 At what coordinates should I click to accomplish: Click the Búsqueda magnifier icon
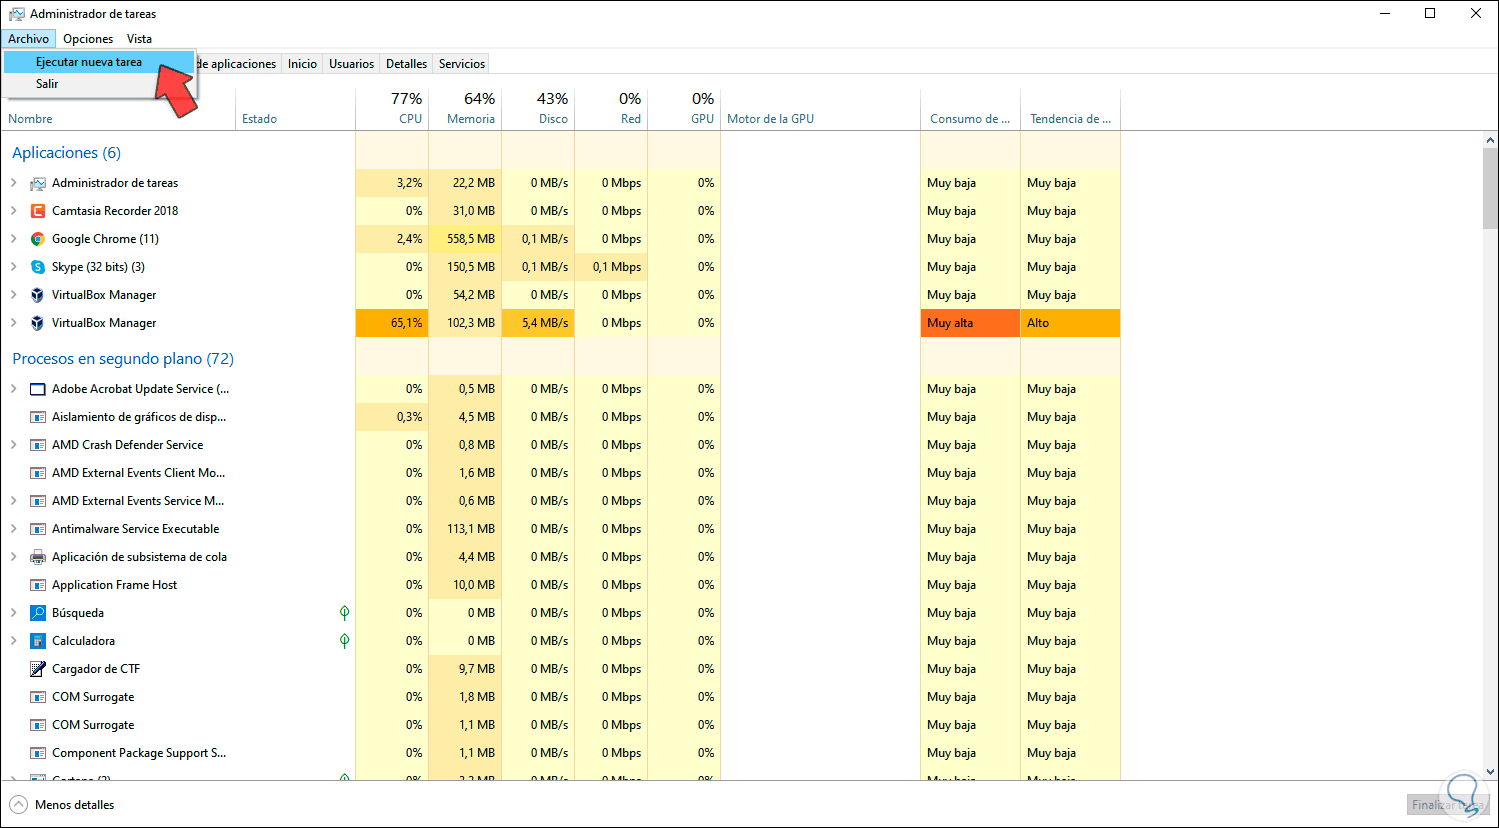[x=38, y=613]
